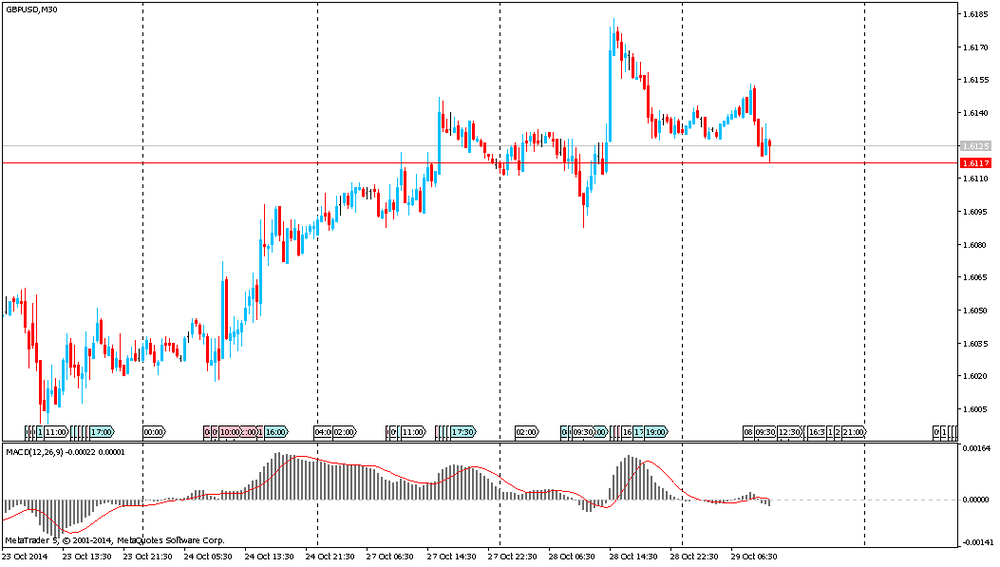Click the 23 Oct 2014 date label
This screenshot has width=1000, height=567.
click(26, 556)
